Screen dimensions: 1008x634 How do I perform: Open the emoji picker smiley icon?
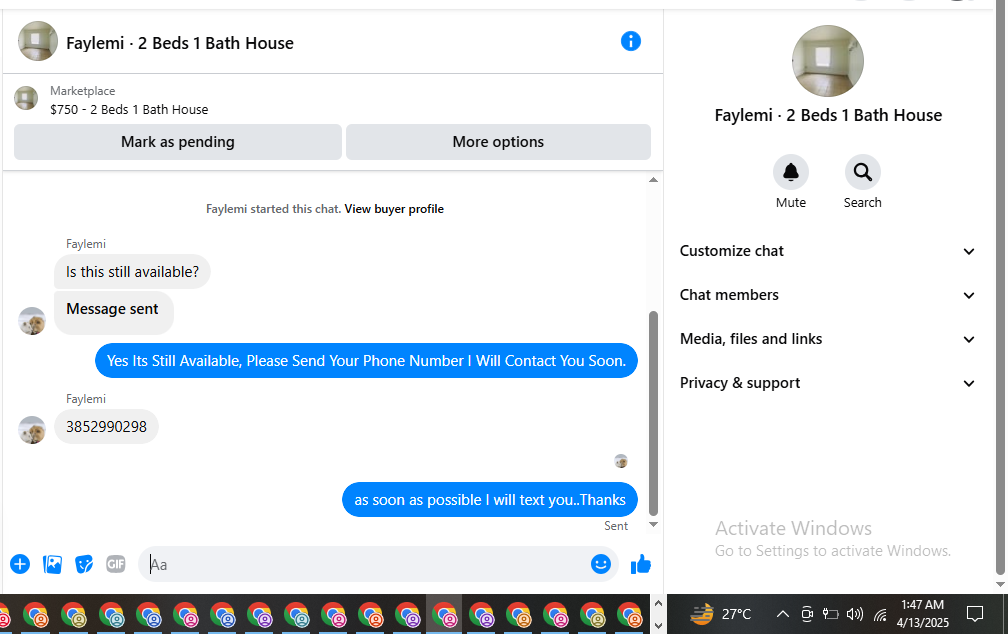(x=600, y=564)
